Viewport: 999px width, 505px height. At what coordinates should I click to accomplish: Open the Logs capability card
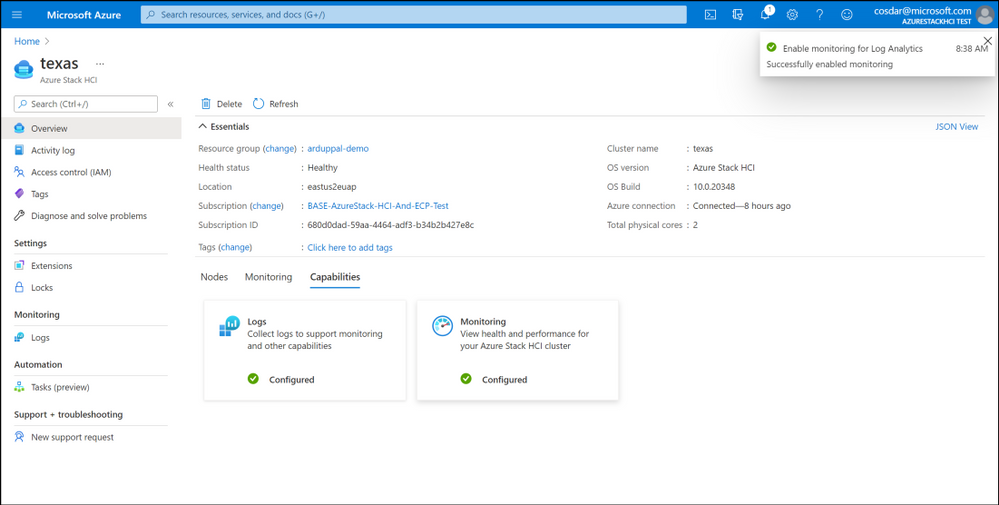tap(305, 350)
